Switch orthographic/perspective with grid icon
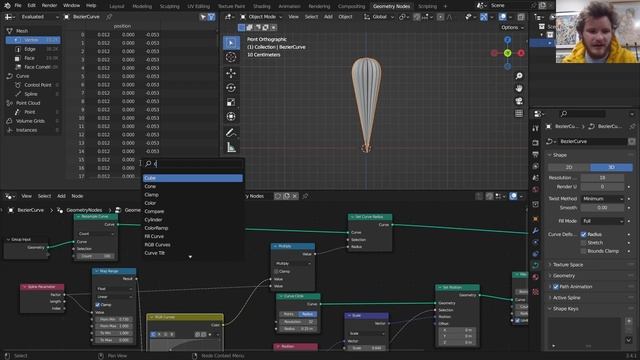 click(x=519, y=113)
